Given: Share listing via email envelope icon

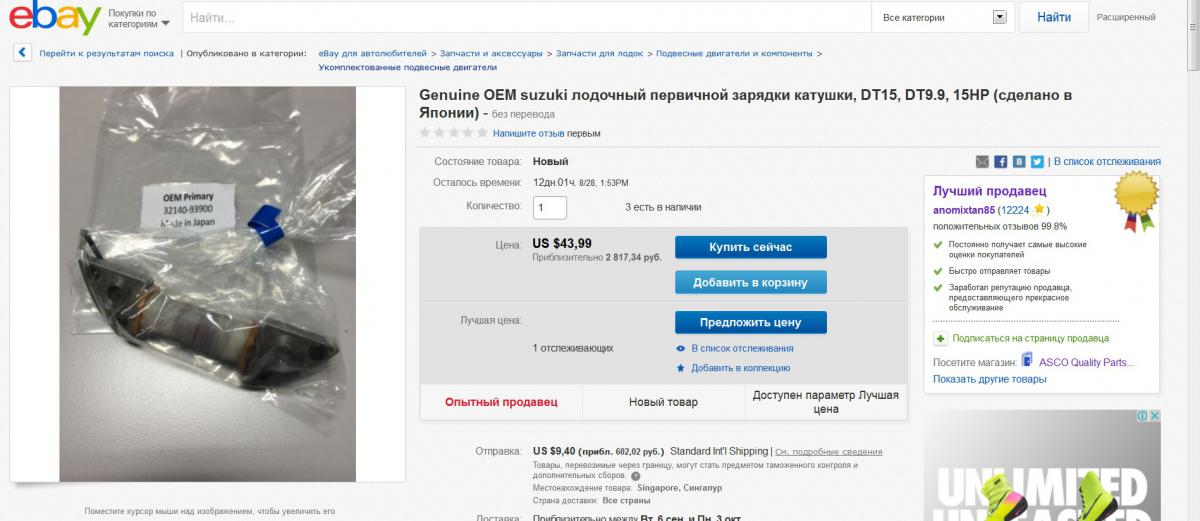Looking at the screenshot, I should point(982,162).
